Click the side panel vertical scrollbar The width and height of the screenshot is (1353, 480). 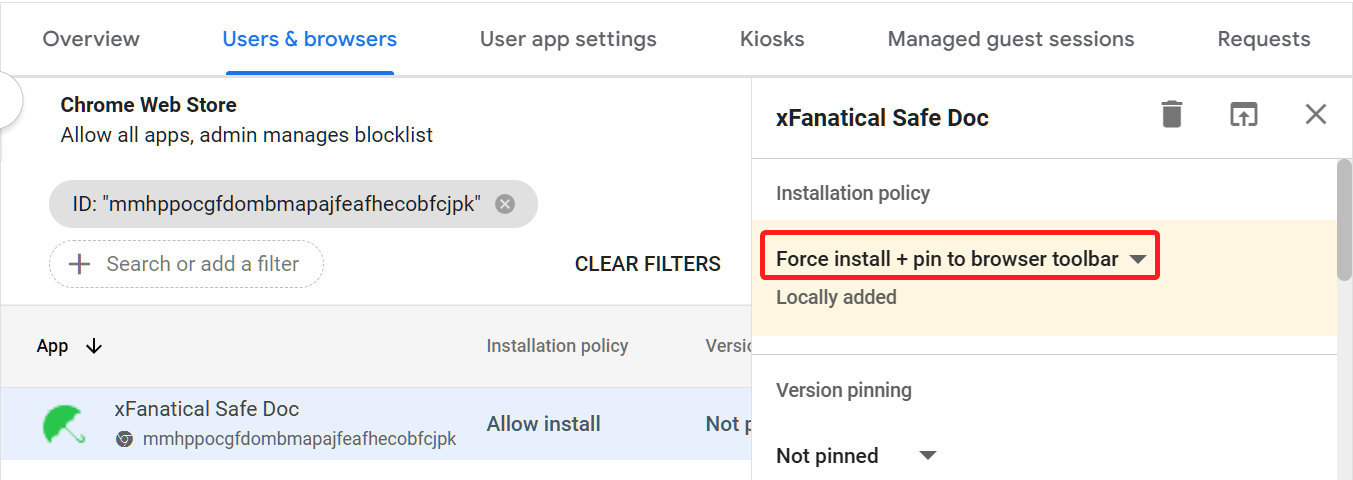click(x=1344, y=220)
